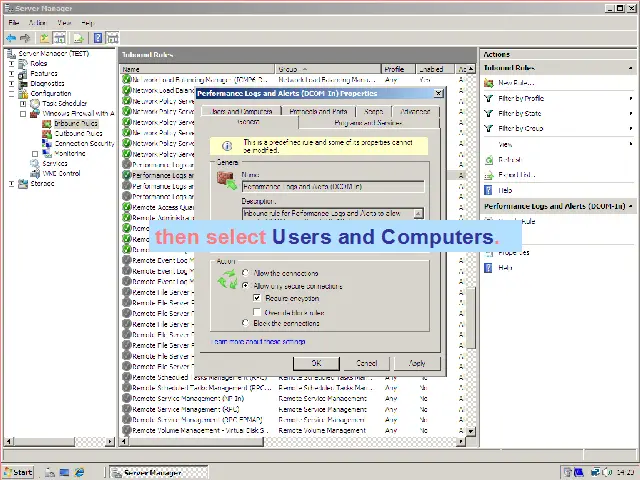Click the Filter by Profile funnel icon
640x480 pixels.
[x=489, y=98]
